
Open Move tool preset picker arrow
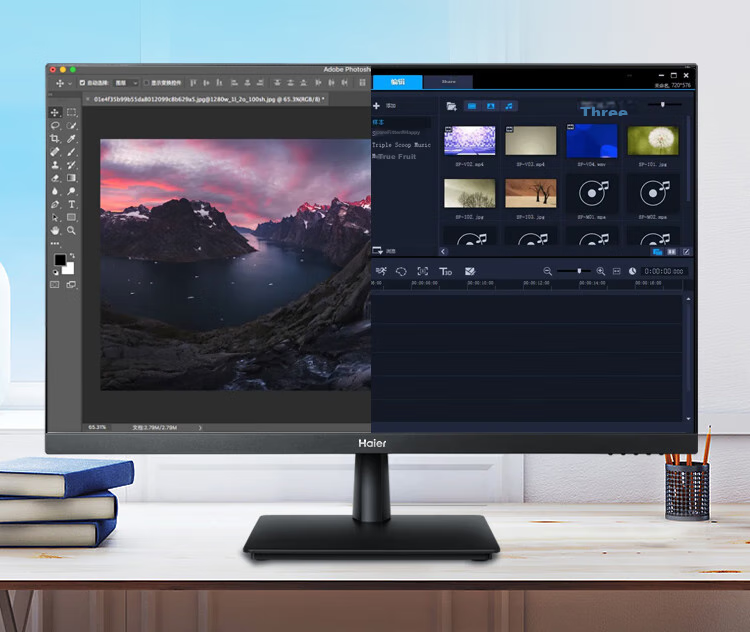(x=70, y=83)
